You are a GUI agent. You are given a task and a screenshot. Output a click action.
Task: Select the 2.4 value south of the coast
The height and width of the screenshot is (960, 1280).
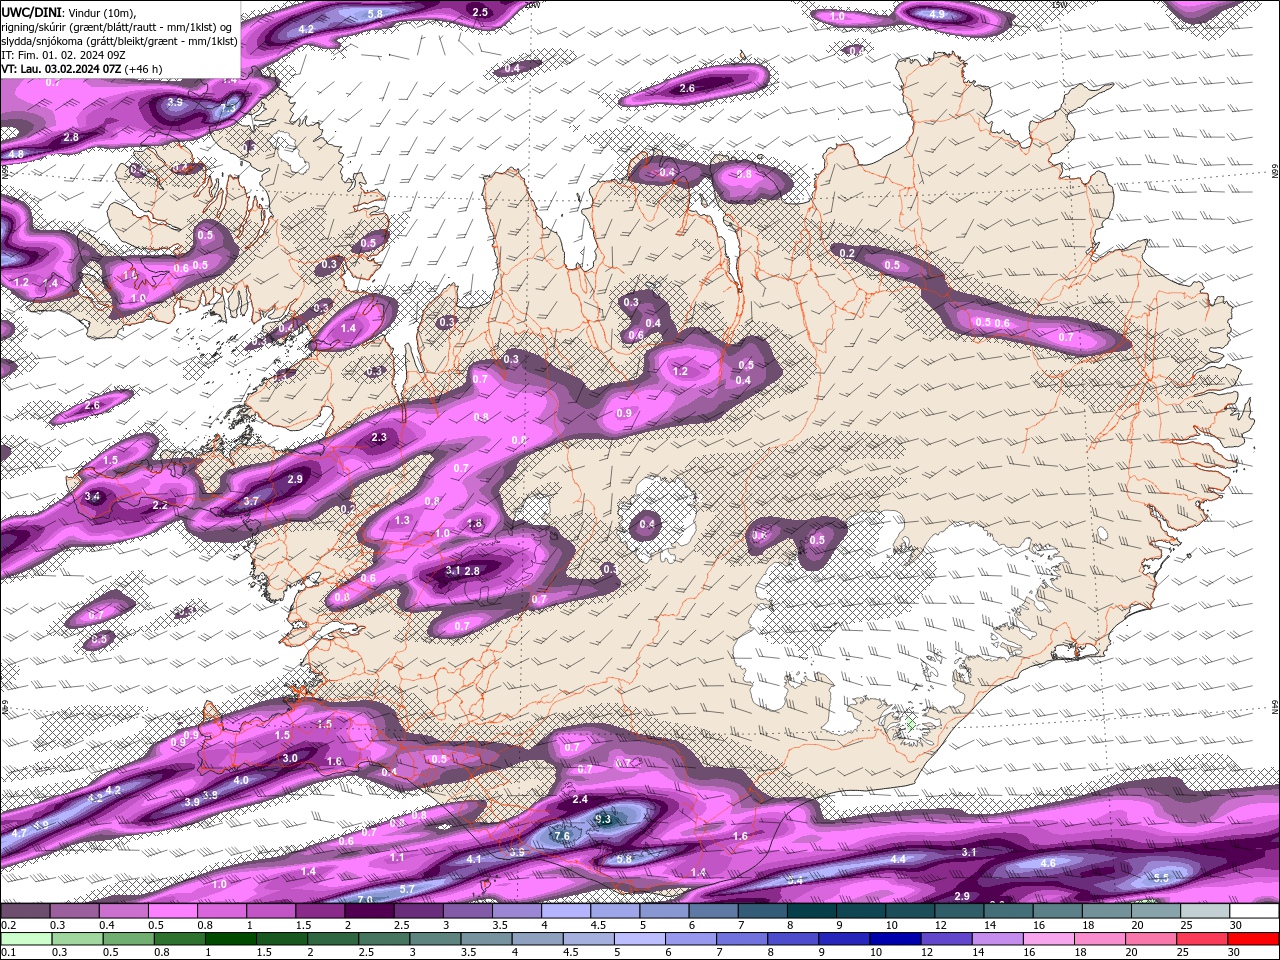tap(580, 799)
